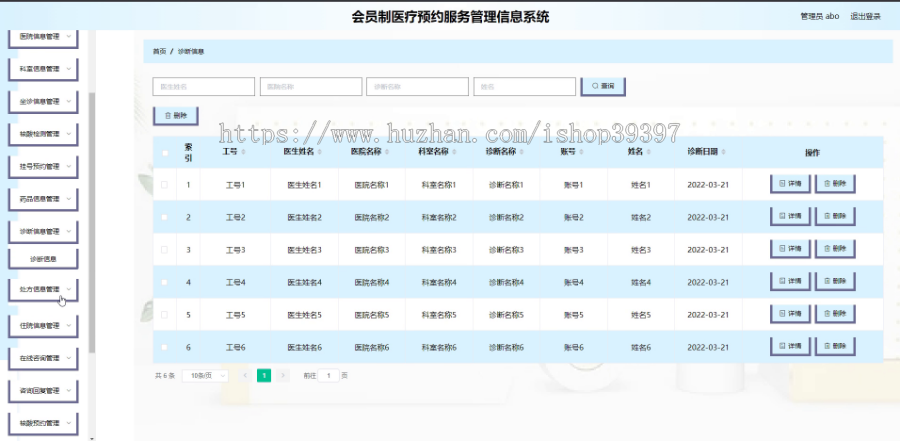Click cell 科室名称4 in the table
The width and height of the screenshot is (900, 441).
coord(439,283)
